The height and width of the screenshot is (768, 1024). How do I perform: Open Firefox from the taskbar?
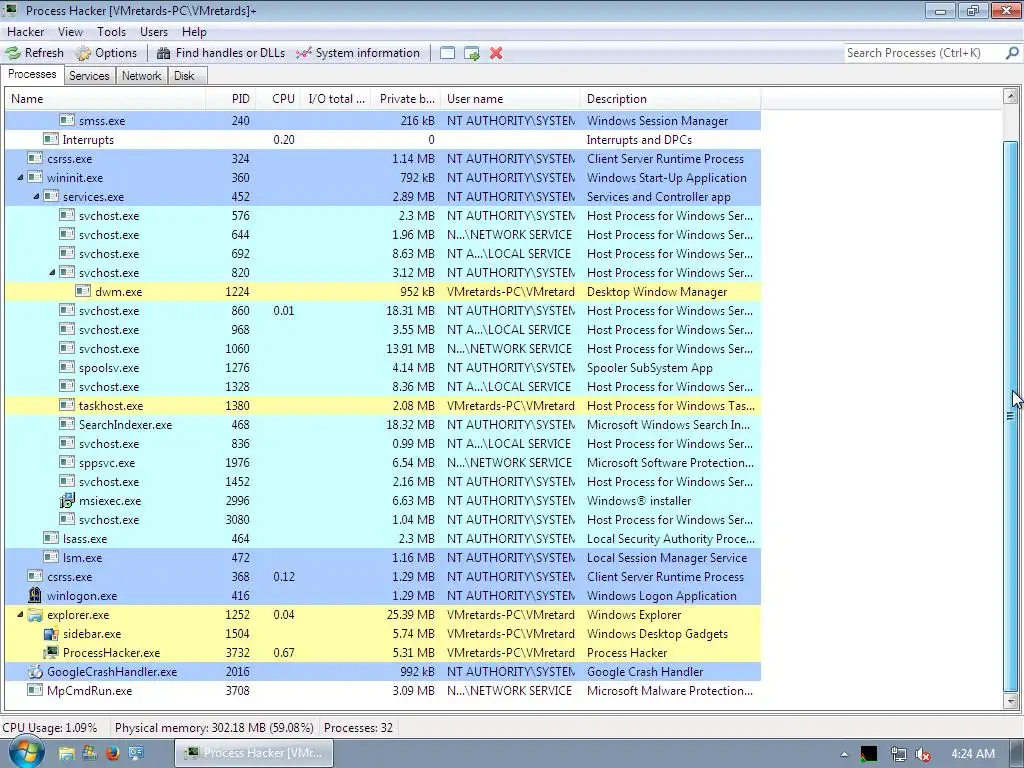pos(112,753)
